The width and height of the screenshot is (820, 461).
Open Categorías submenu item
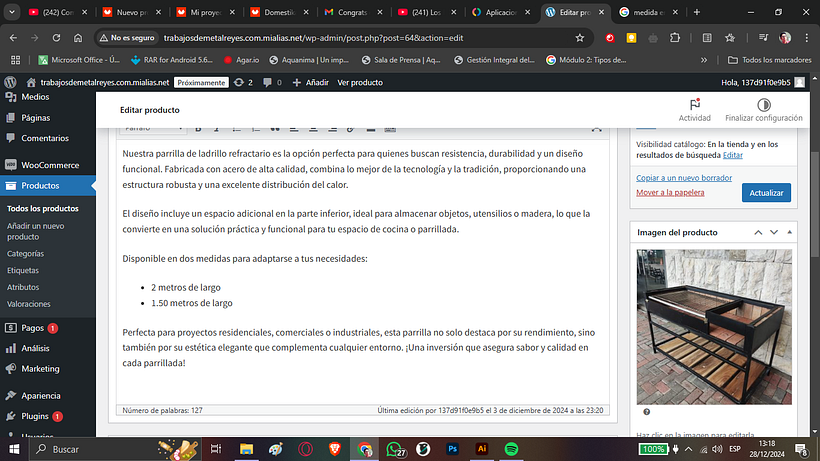pos(25,253)
